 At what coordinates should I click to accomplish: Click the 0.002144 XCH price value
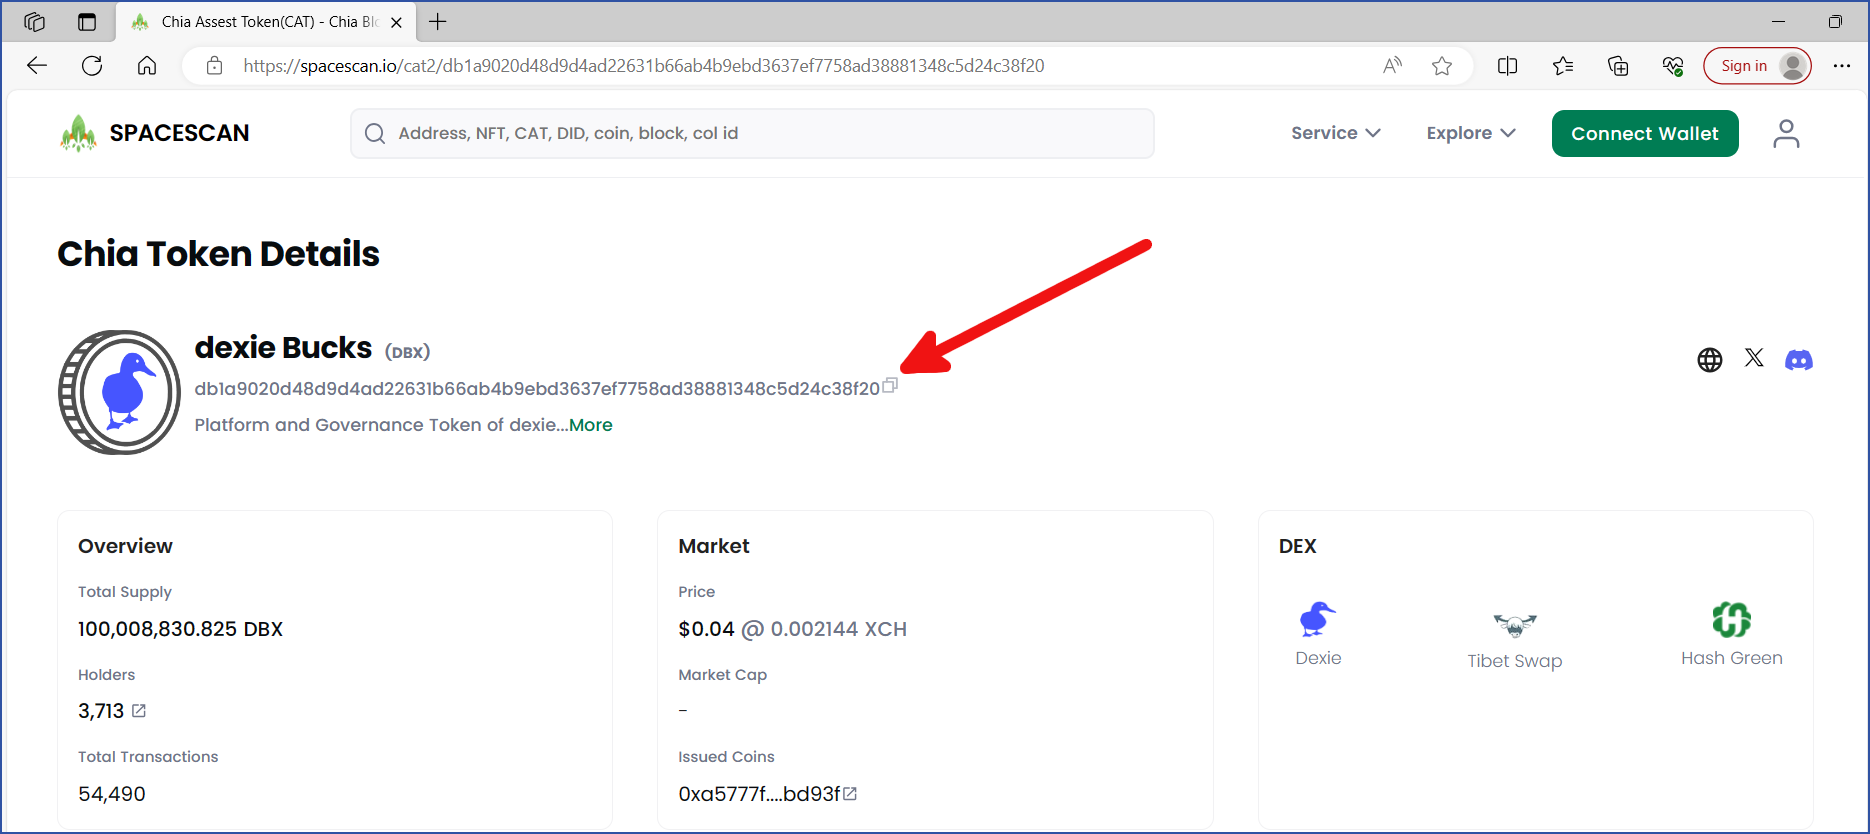pyautogui.click(x=838, y=629)
